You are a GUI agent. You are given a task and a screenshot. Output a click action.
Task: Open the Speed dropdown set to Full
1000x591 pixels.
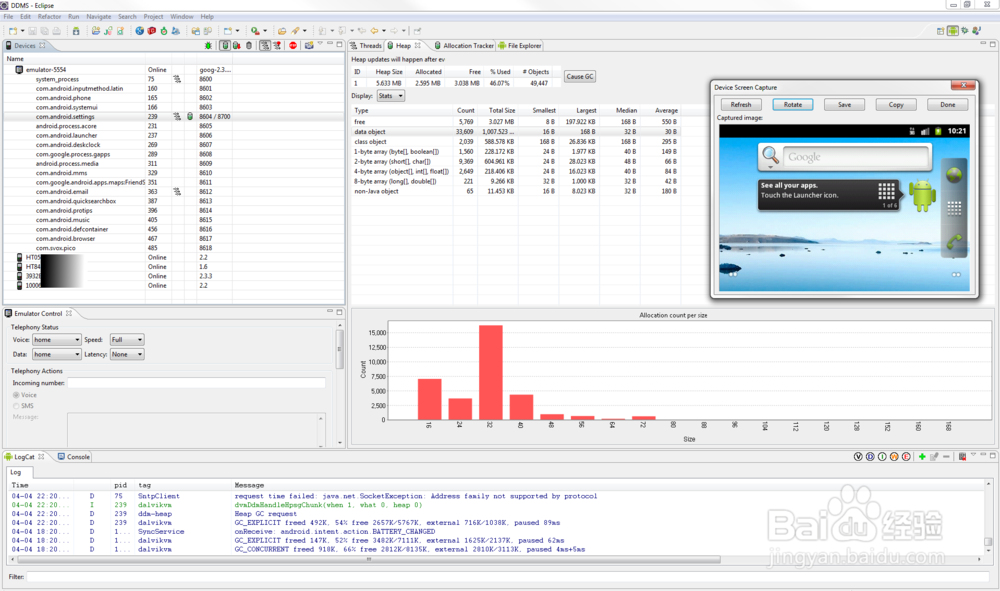tap(127, 340)
